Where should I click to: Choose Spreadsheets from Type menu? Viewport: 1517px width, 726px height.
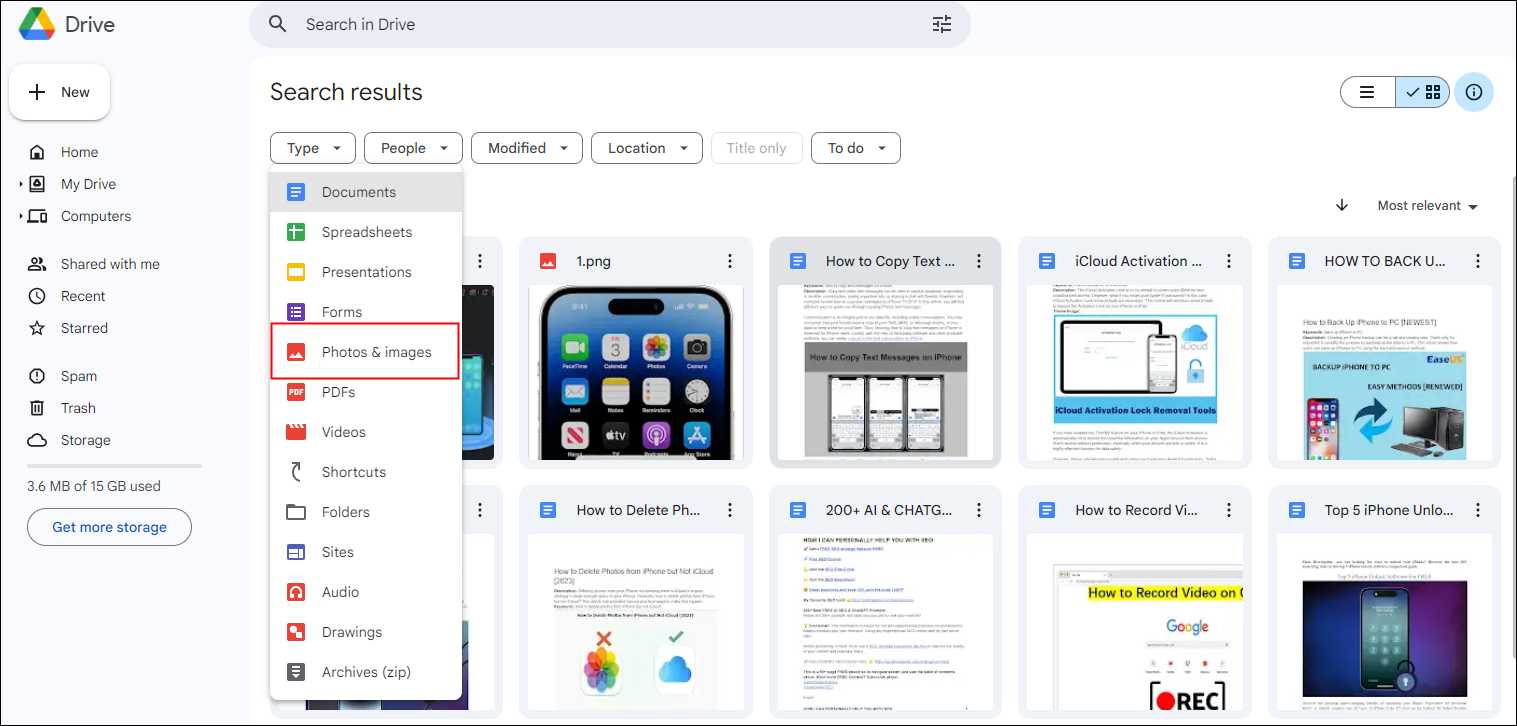[366, 232]
